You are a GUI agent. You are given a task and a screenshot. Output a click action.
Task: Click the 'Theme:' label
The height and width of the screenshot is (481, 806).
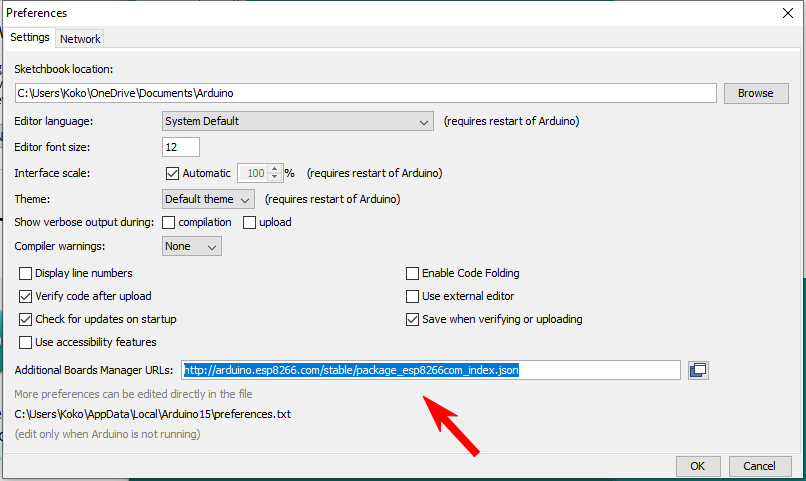(x=32, y=199)
